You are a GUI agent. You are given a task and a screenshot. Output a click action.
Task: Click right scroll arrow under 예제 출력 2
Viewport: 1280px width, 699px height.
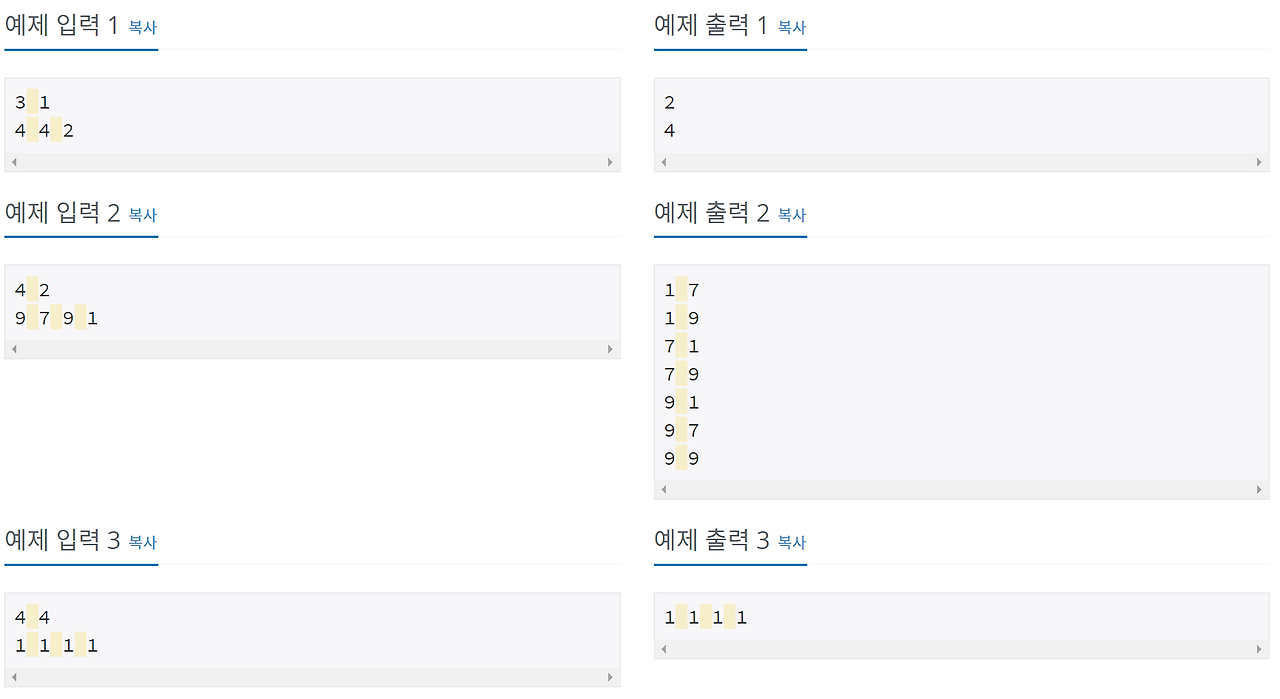point(1259,489)
